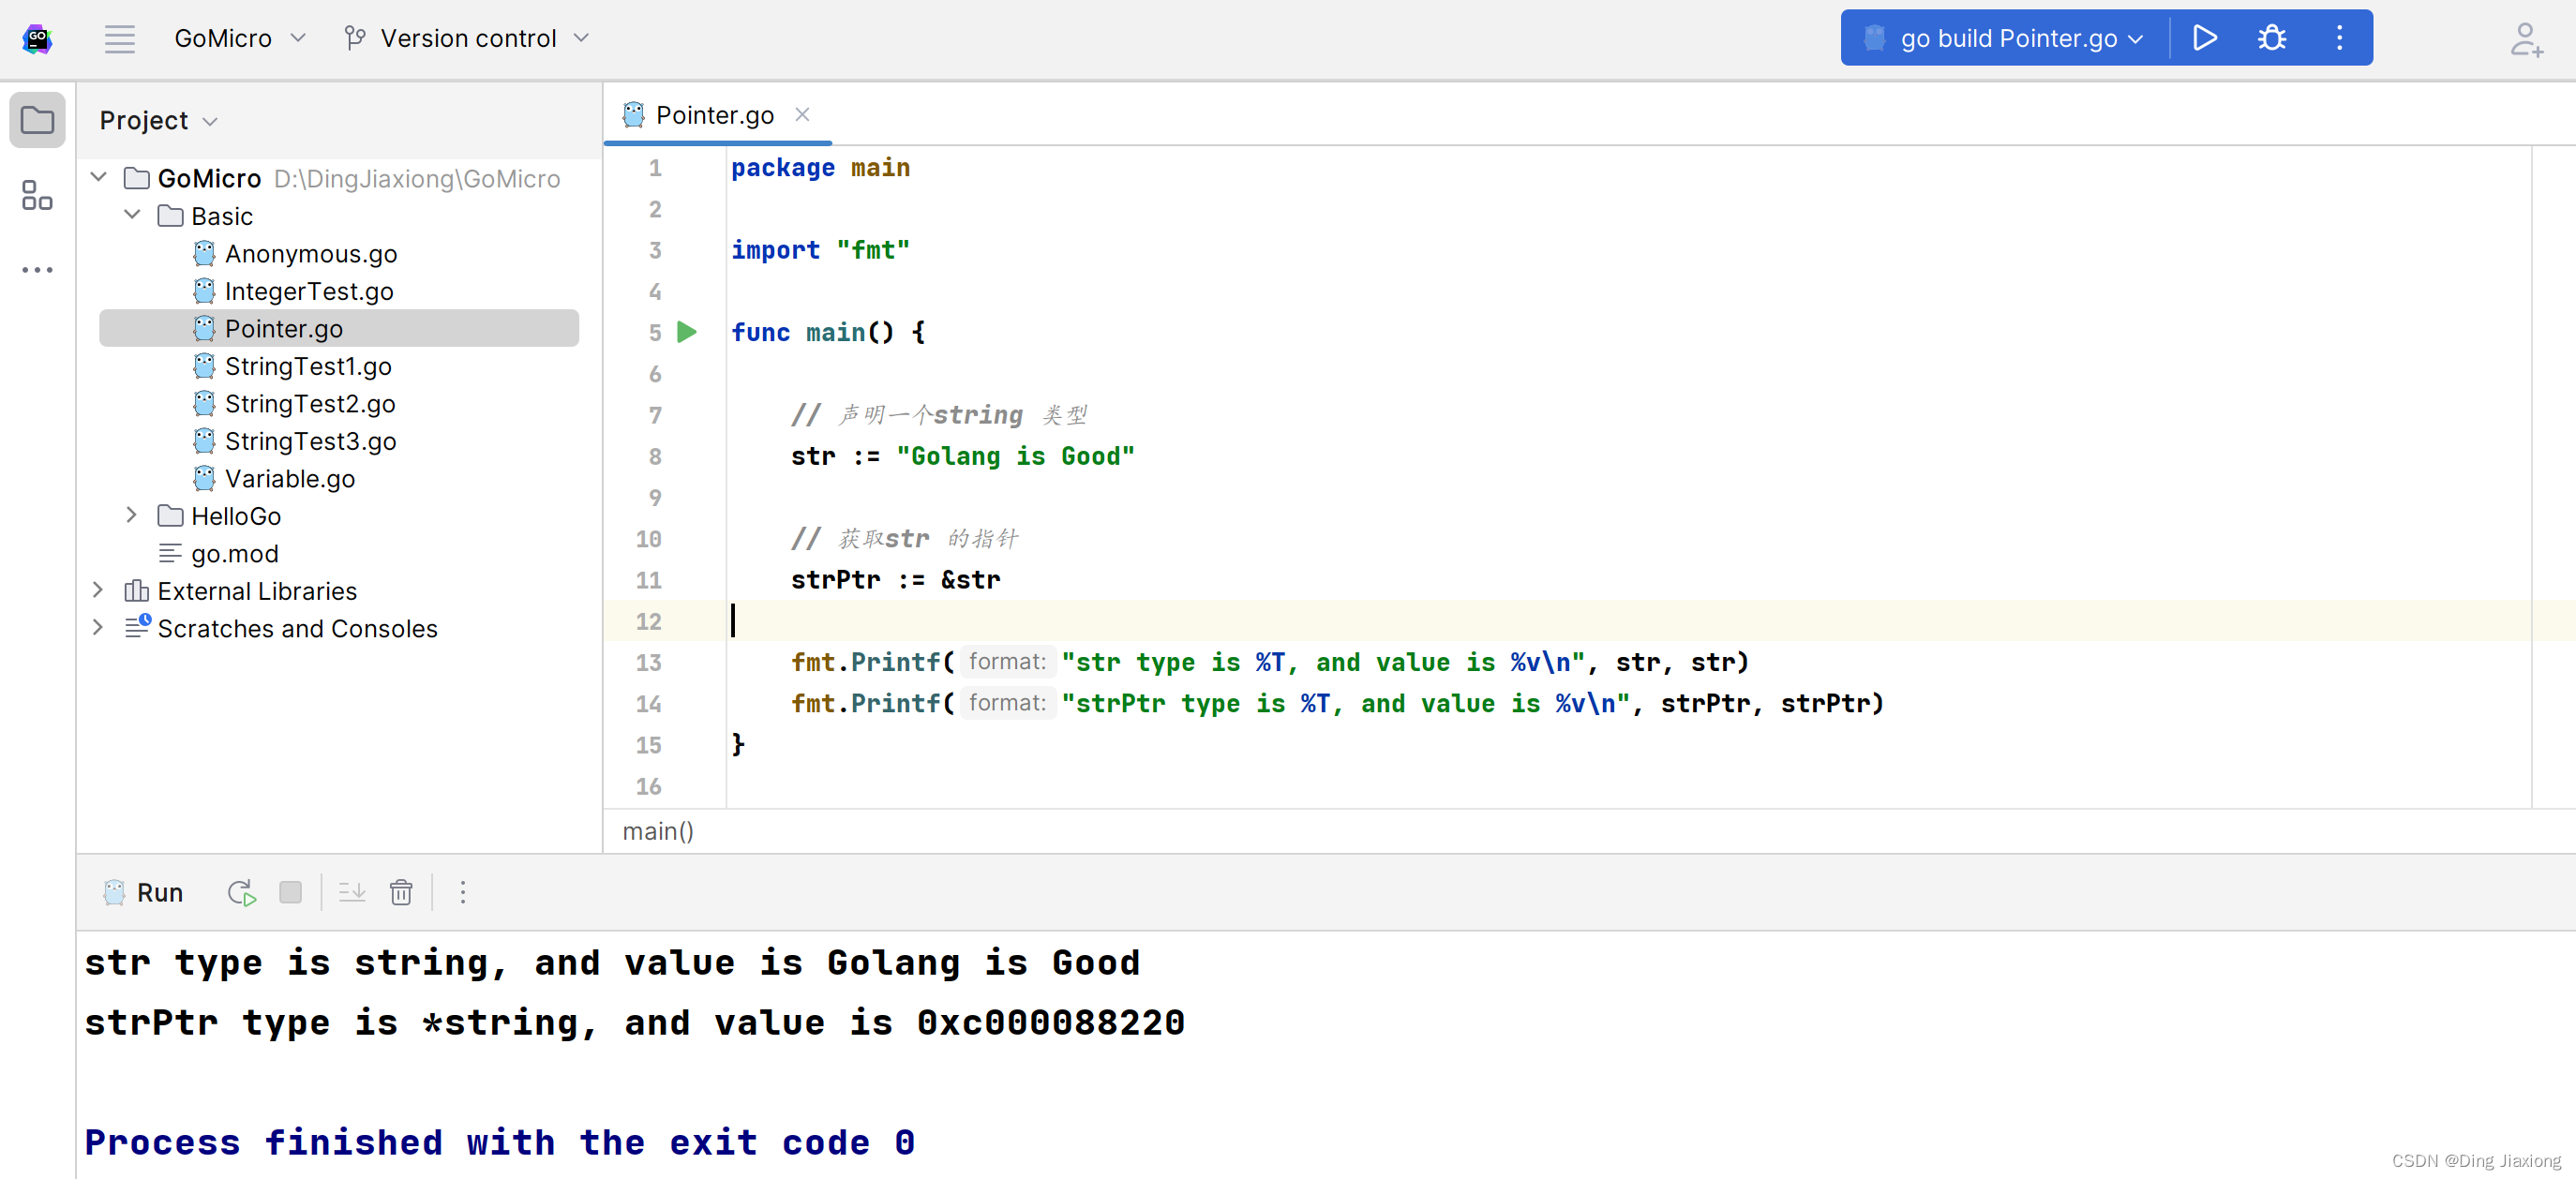Click the Clear All trash icon
The height and width of the screenshot is (1179, 2576).
(401, 892)
